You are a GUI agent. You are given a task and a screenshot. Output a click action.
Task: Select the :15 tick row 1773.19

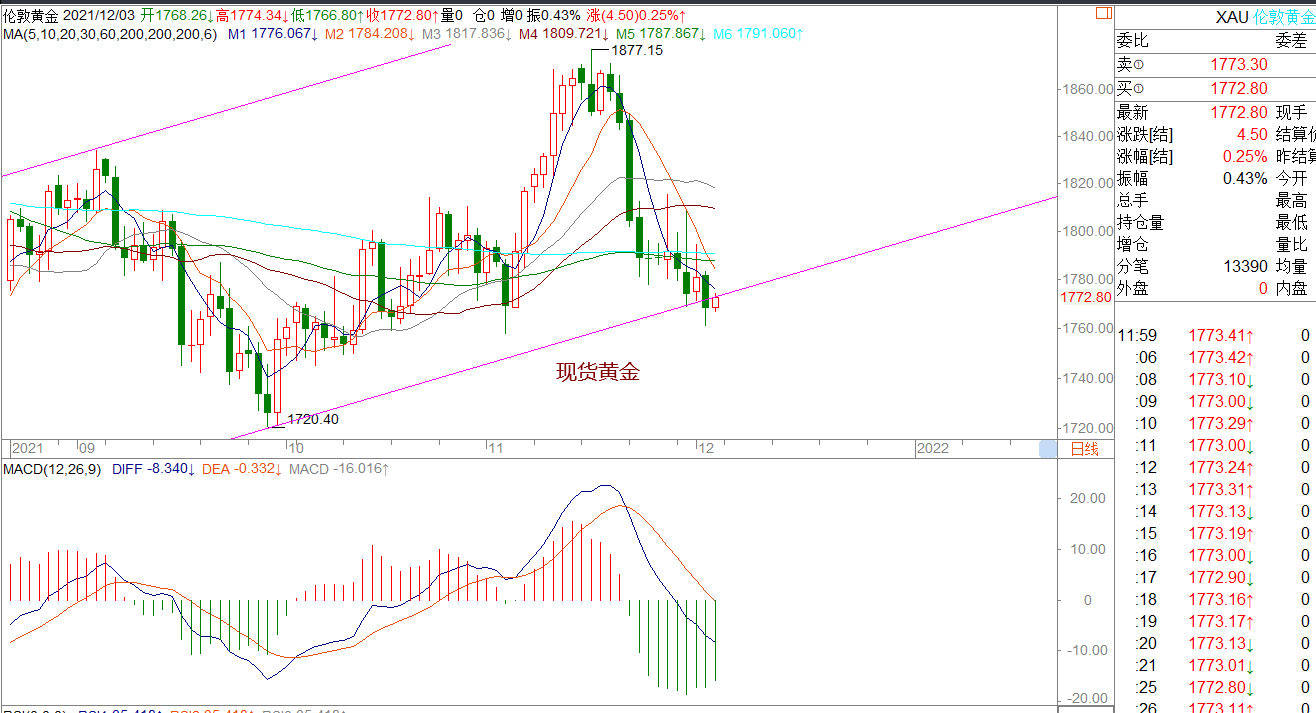tap(1216, 533)
